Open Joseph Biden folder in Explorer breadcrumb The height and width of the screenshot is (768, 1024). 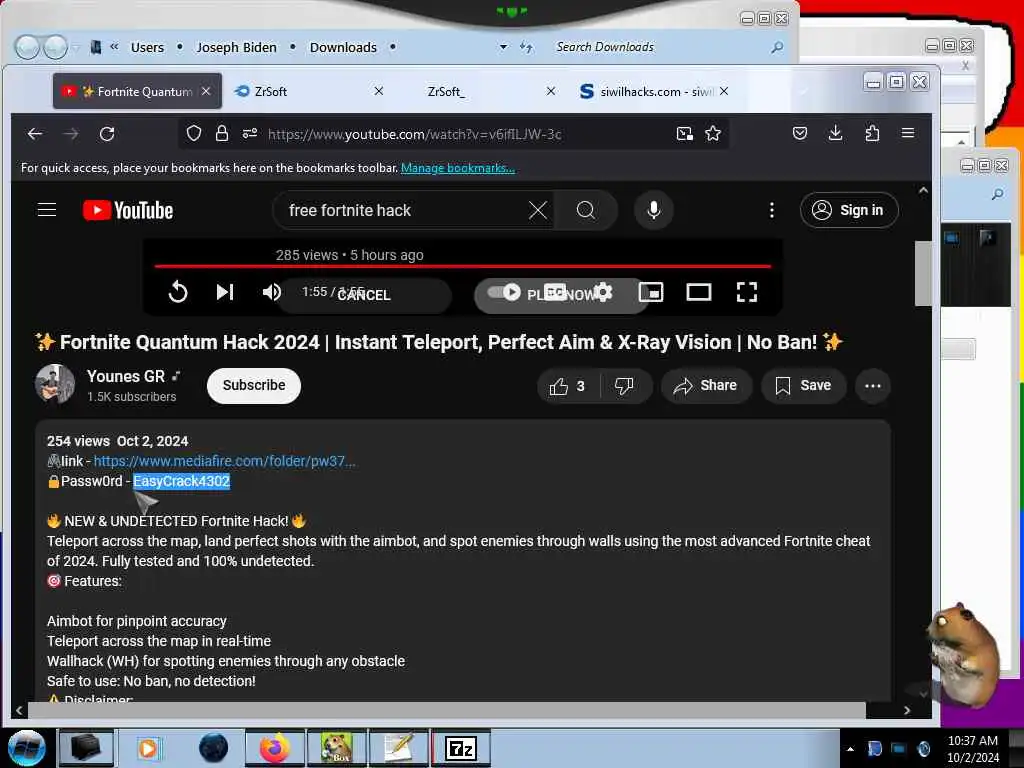(x=236, y=47)
